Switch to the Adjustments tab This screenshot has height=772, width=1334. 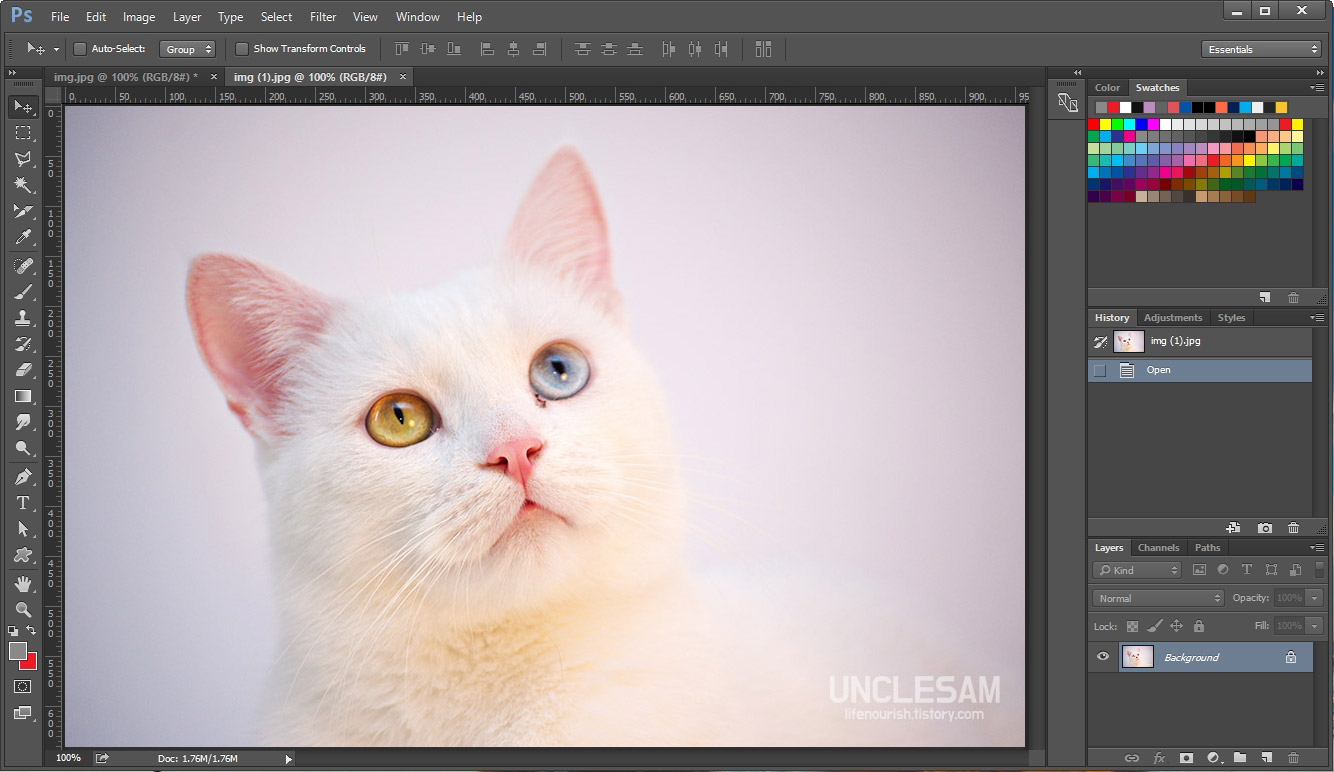click(1173, 317)
